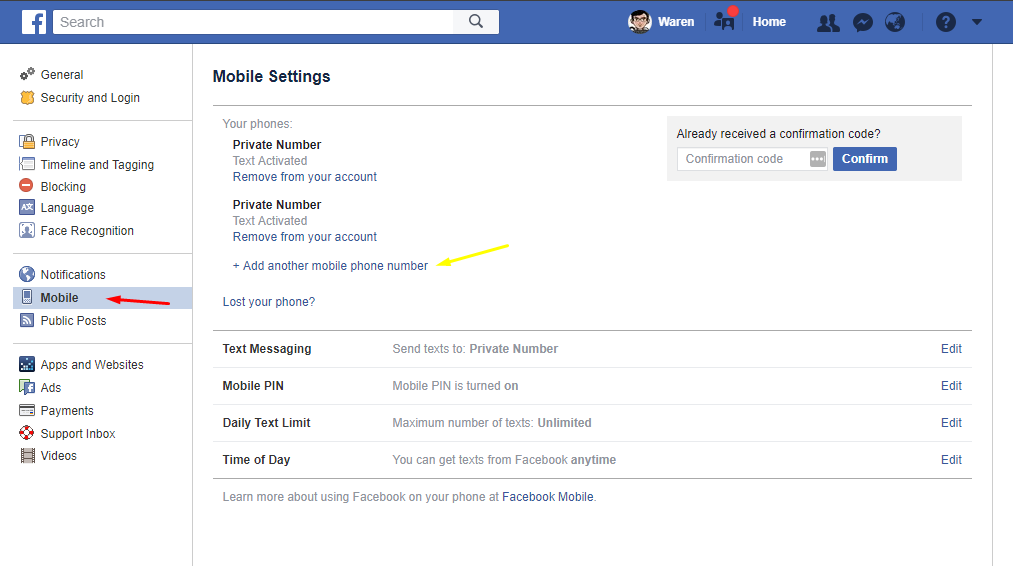1013x566 pixels.
Task: Click the Lost your phone? link
Action: click(269, 302)
